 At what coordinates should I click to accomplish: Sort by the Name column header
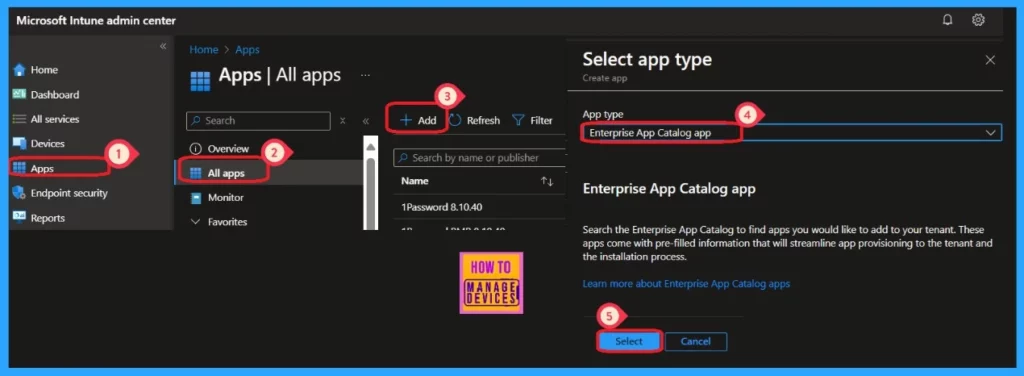415,181
